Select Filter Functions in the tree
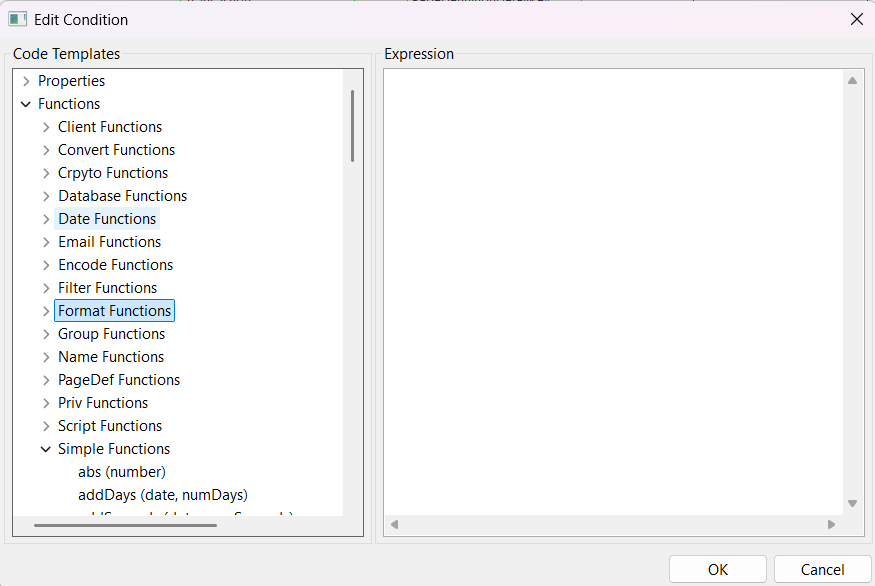Screen dimensions: 875x586 pos(108,287)
